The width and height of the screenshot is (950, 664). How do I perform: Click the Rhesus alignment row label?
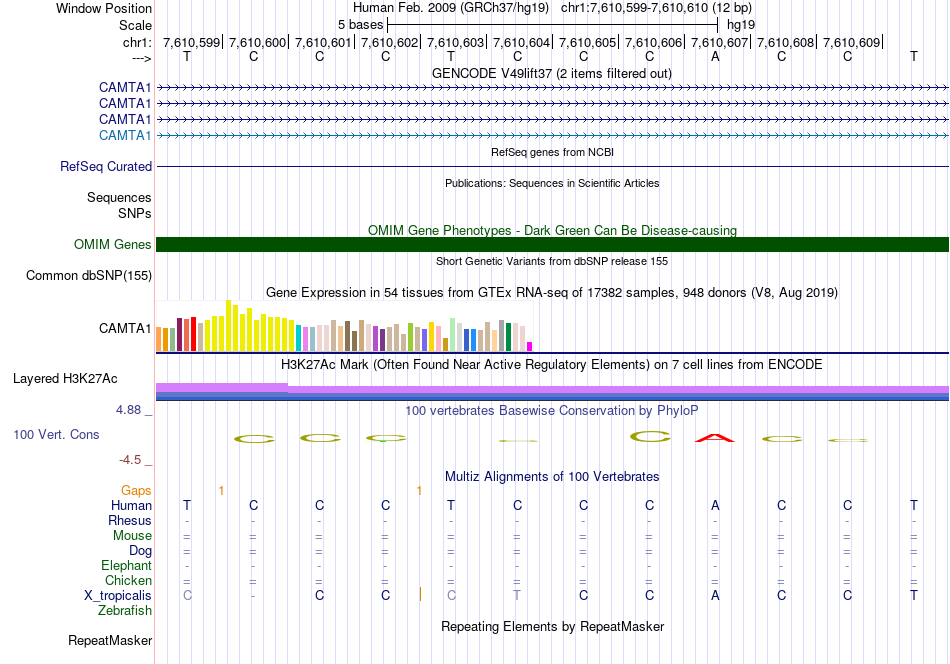pyautogui.click(x=130, y=520)
